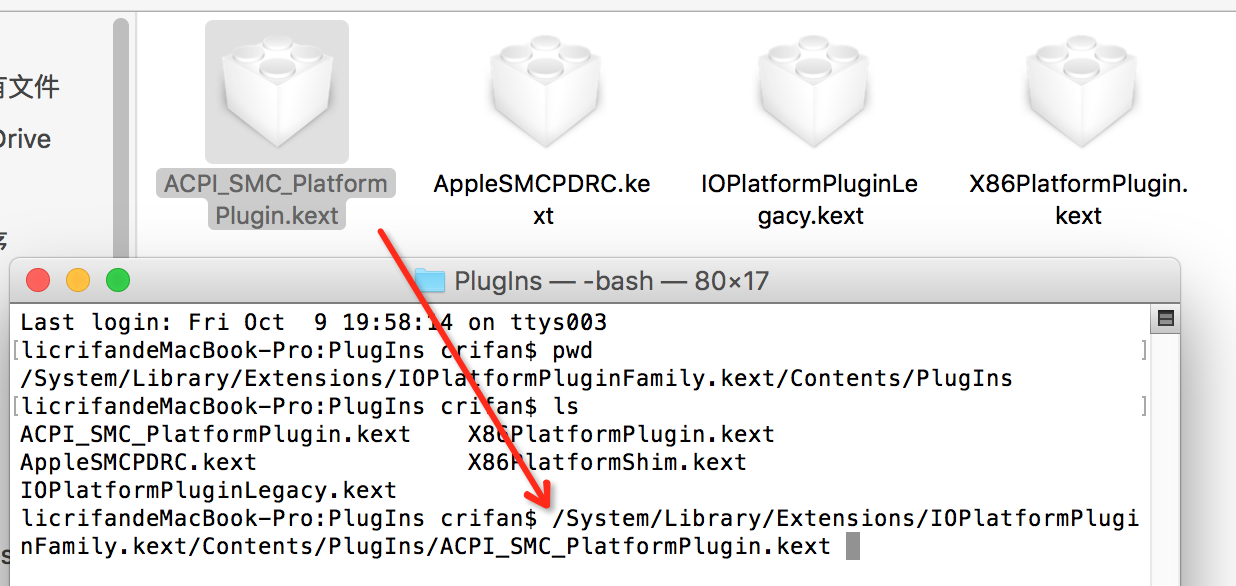Screen dimensions: 1236x586
Task: Click the X86PlatformPlugin.kext file name label
Action: 1078,199
